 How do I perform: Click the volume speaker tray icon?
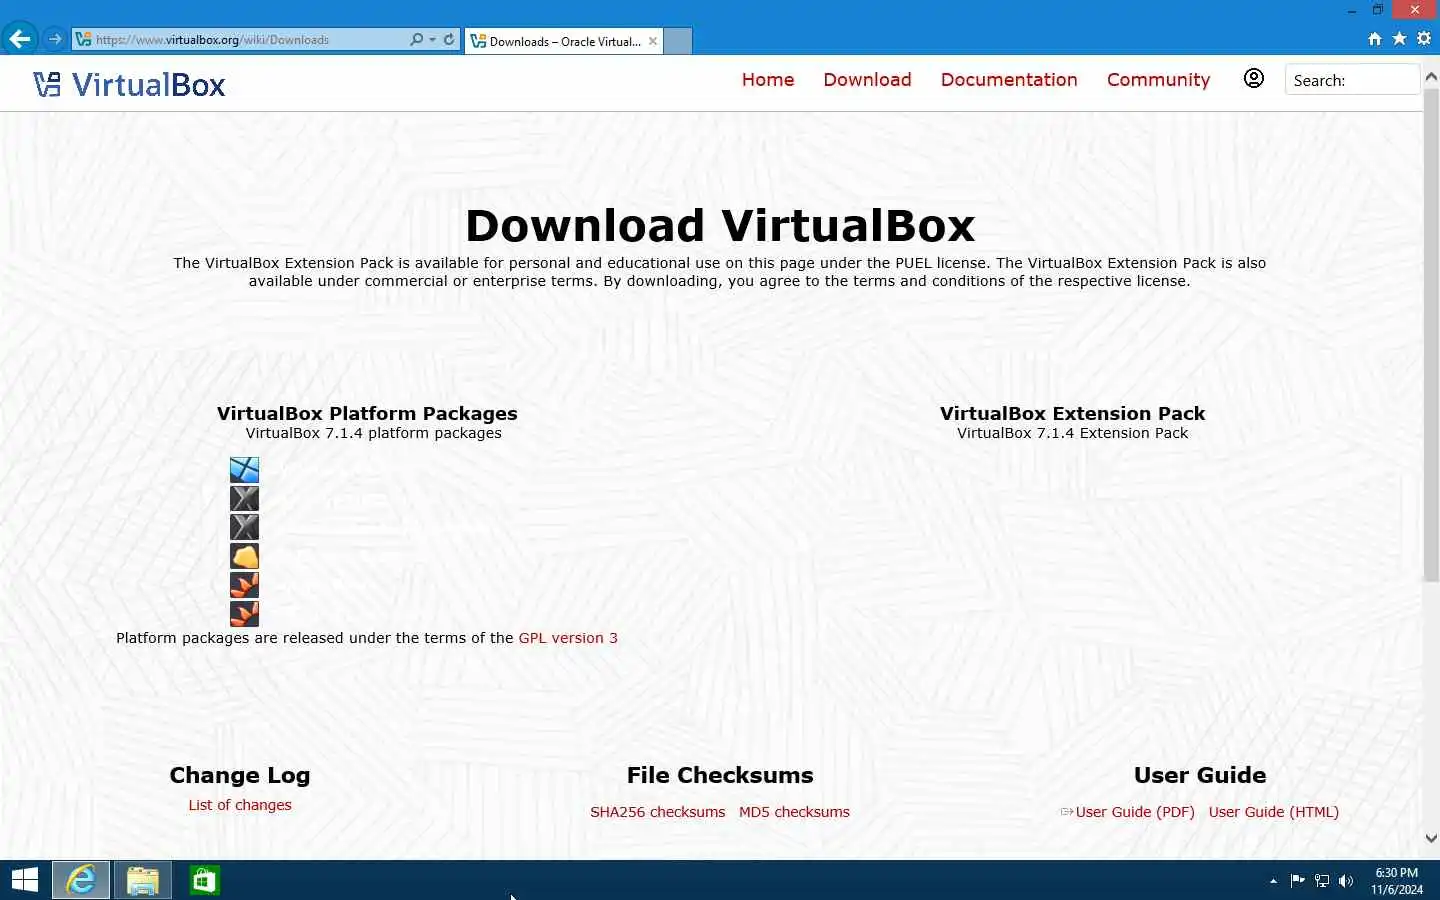tap(1346, 881)
